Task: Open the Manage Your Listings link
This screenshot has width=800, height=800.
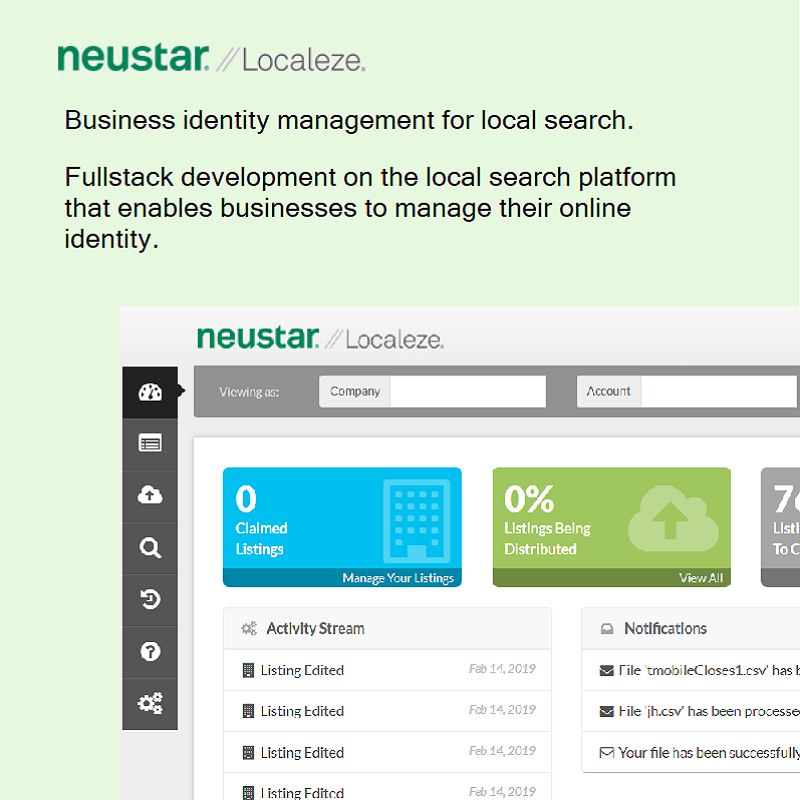Action: point(398,578)
